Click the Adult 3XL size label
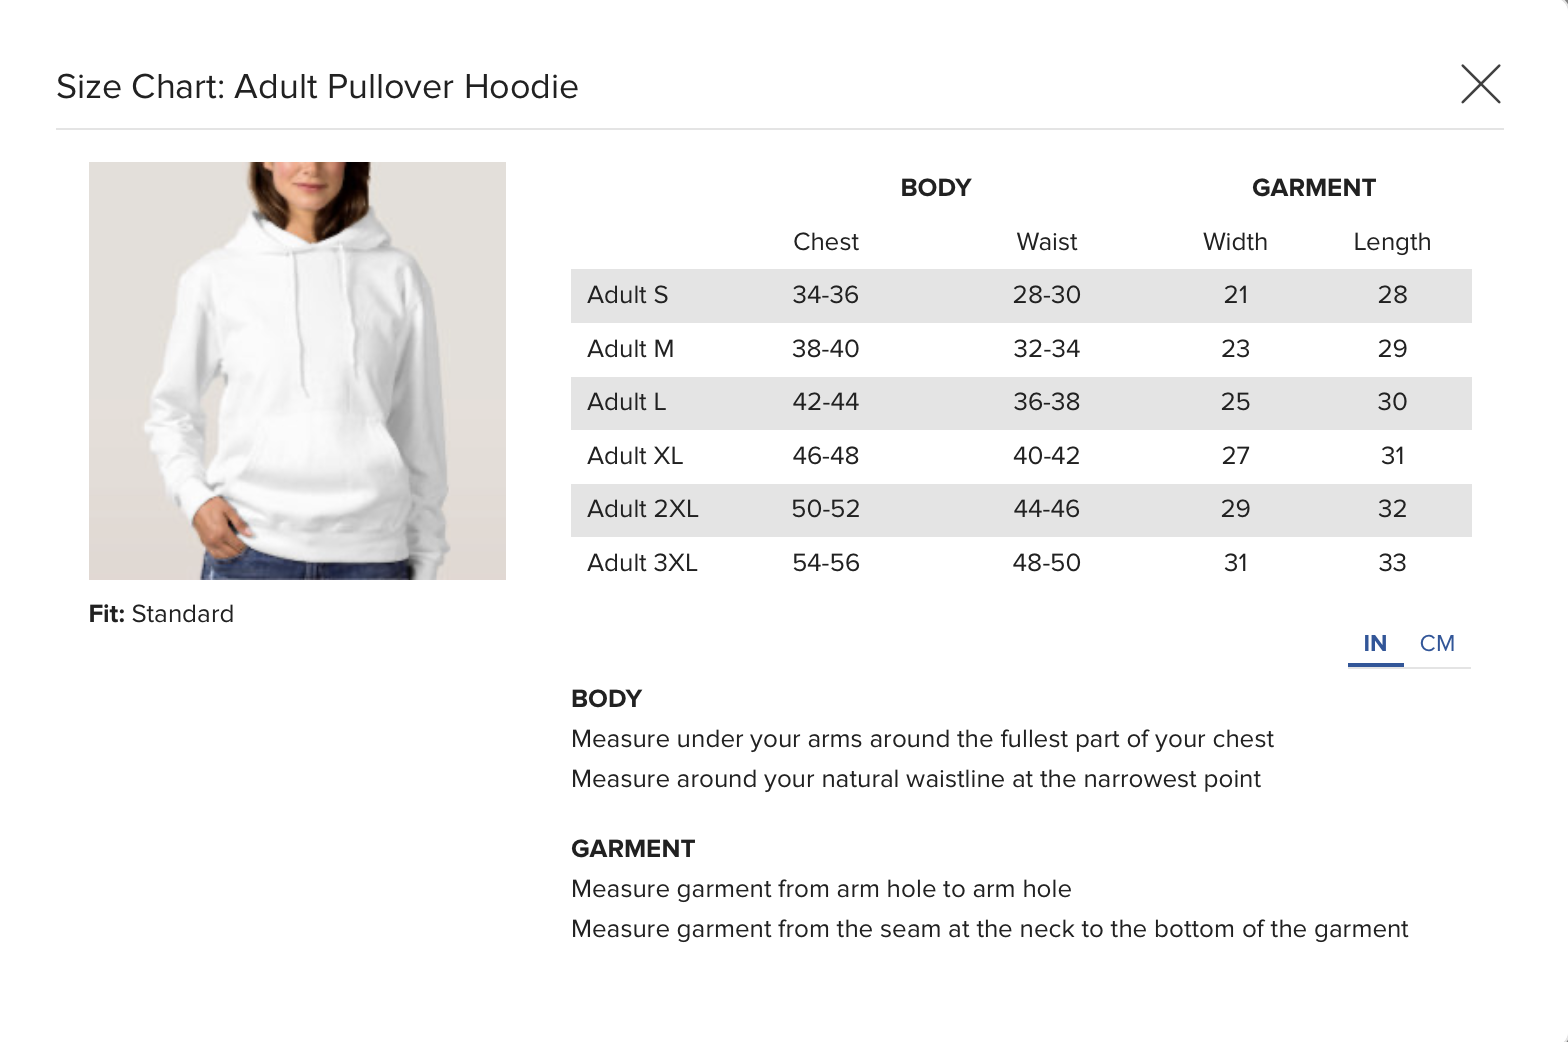1568x1042 pixels. (642, 563)
